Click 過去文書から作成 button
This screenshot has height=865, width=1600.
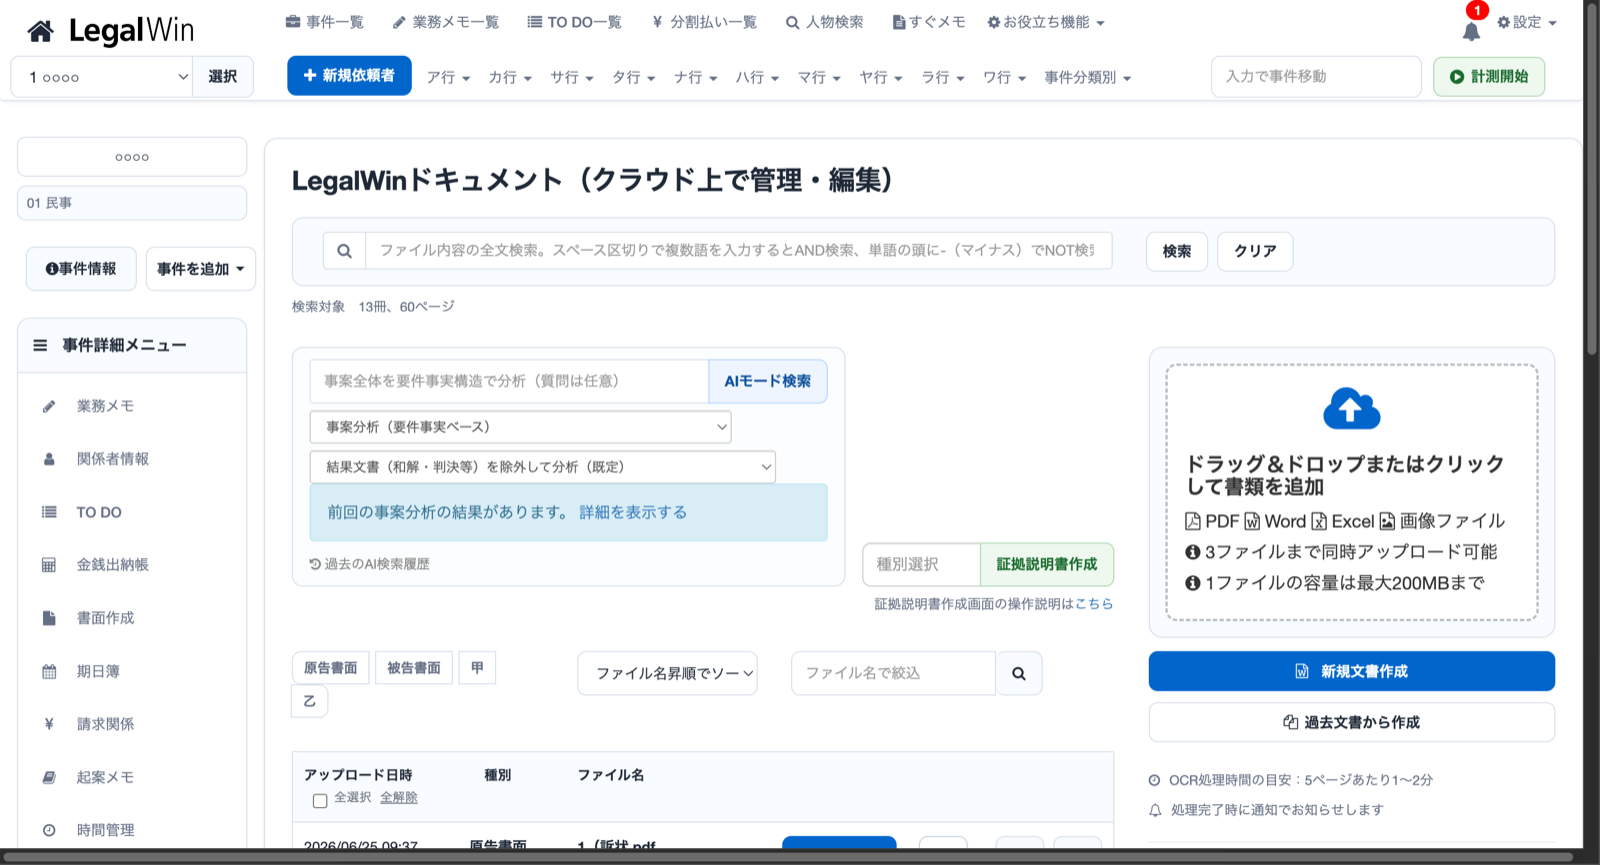tap(1352, 723)
